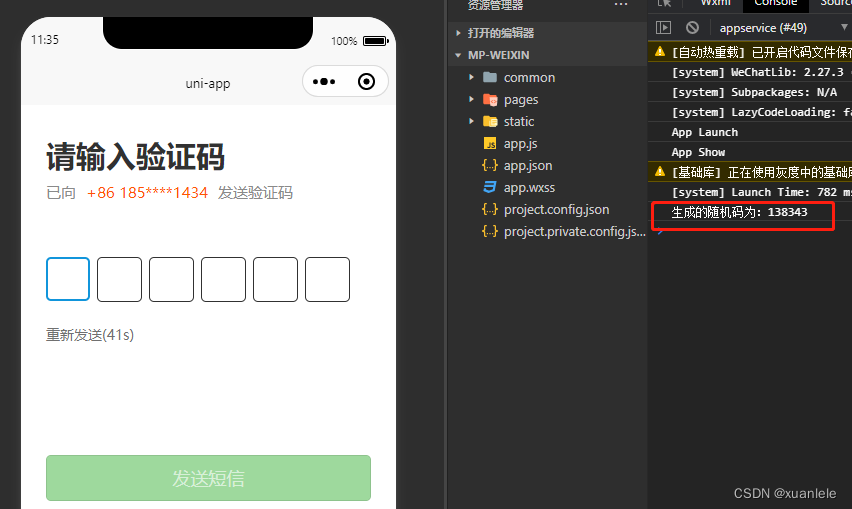Select app.wxss in the file tree
Image resolution: width=852 pixels, height=509 pixels.
coord(529,187)
